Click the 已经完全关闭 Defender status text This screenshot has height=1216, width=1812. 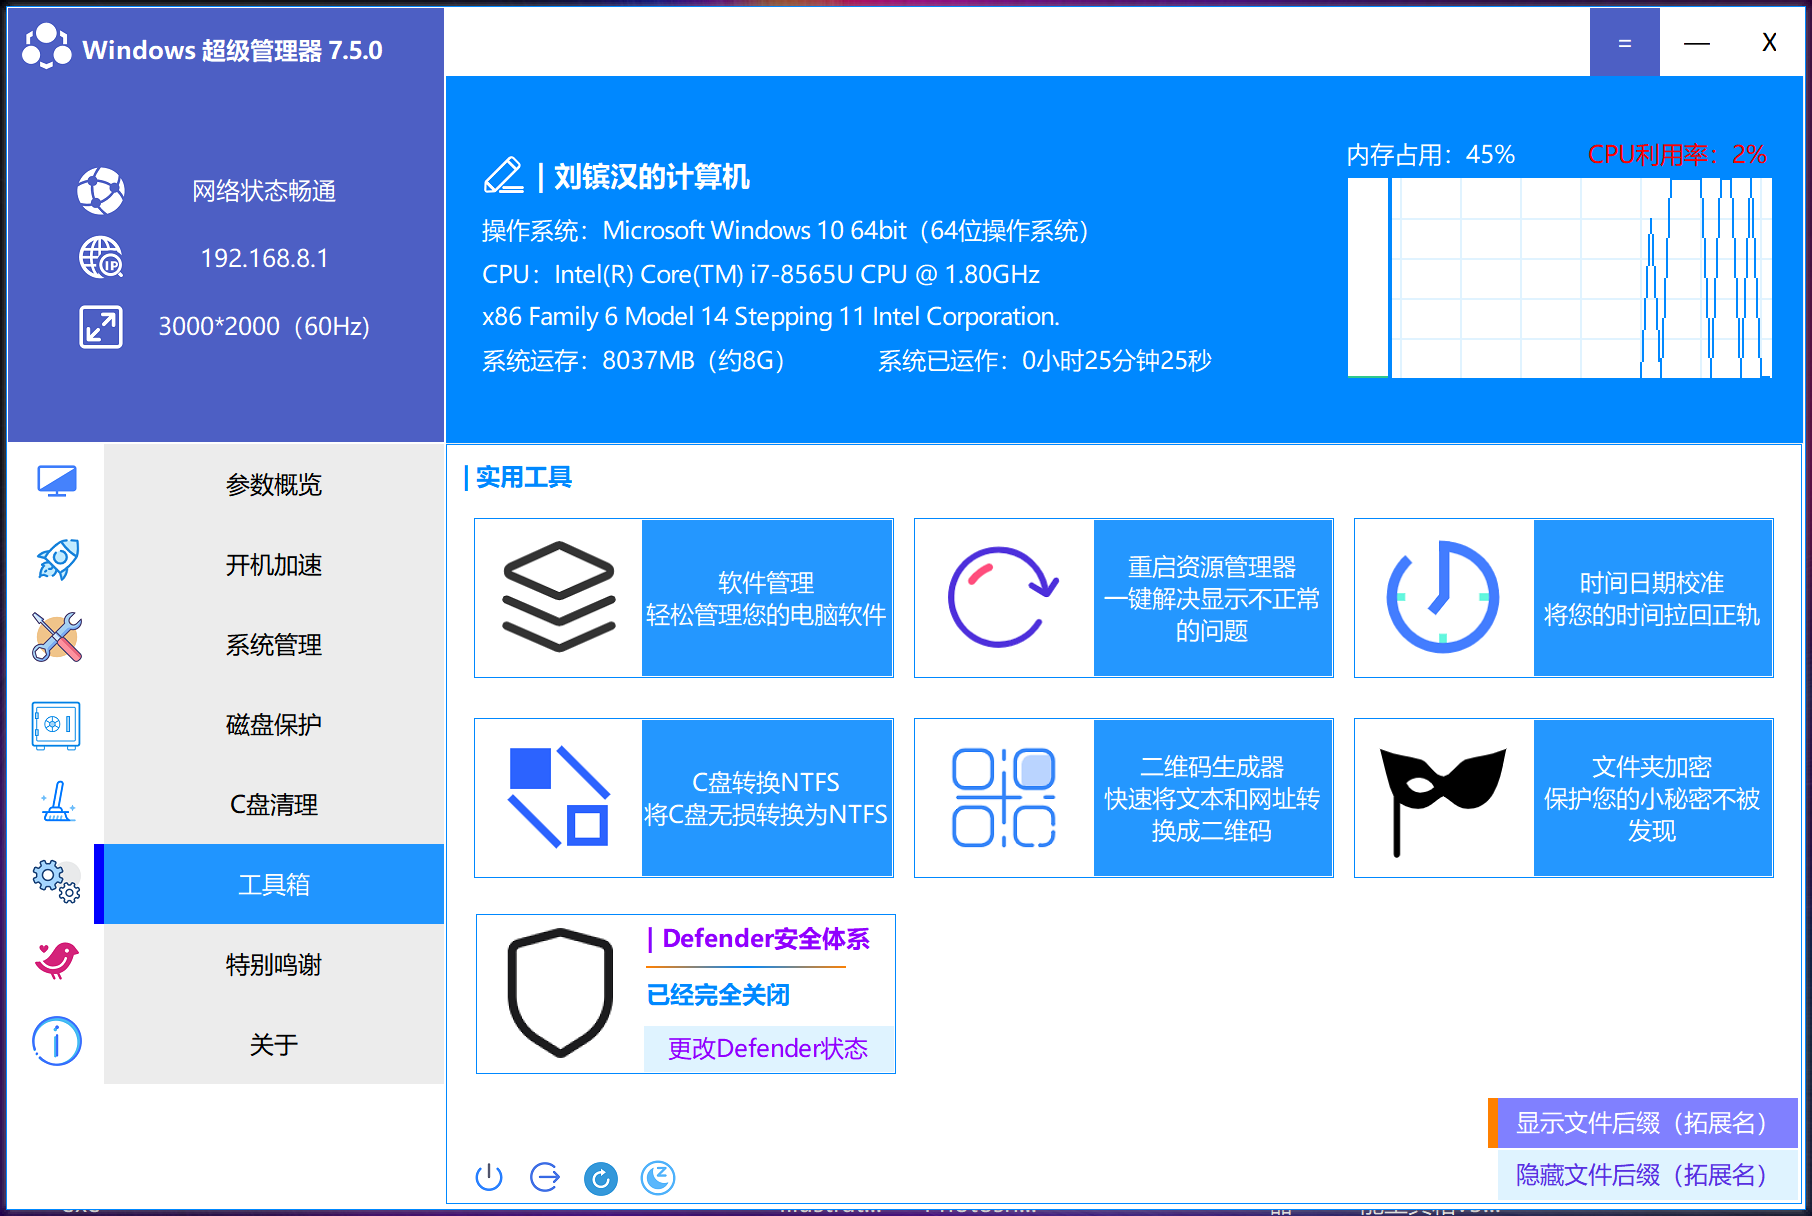tap(718, 995)
